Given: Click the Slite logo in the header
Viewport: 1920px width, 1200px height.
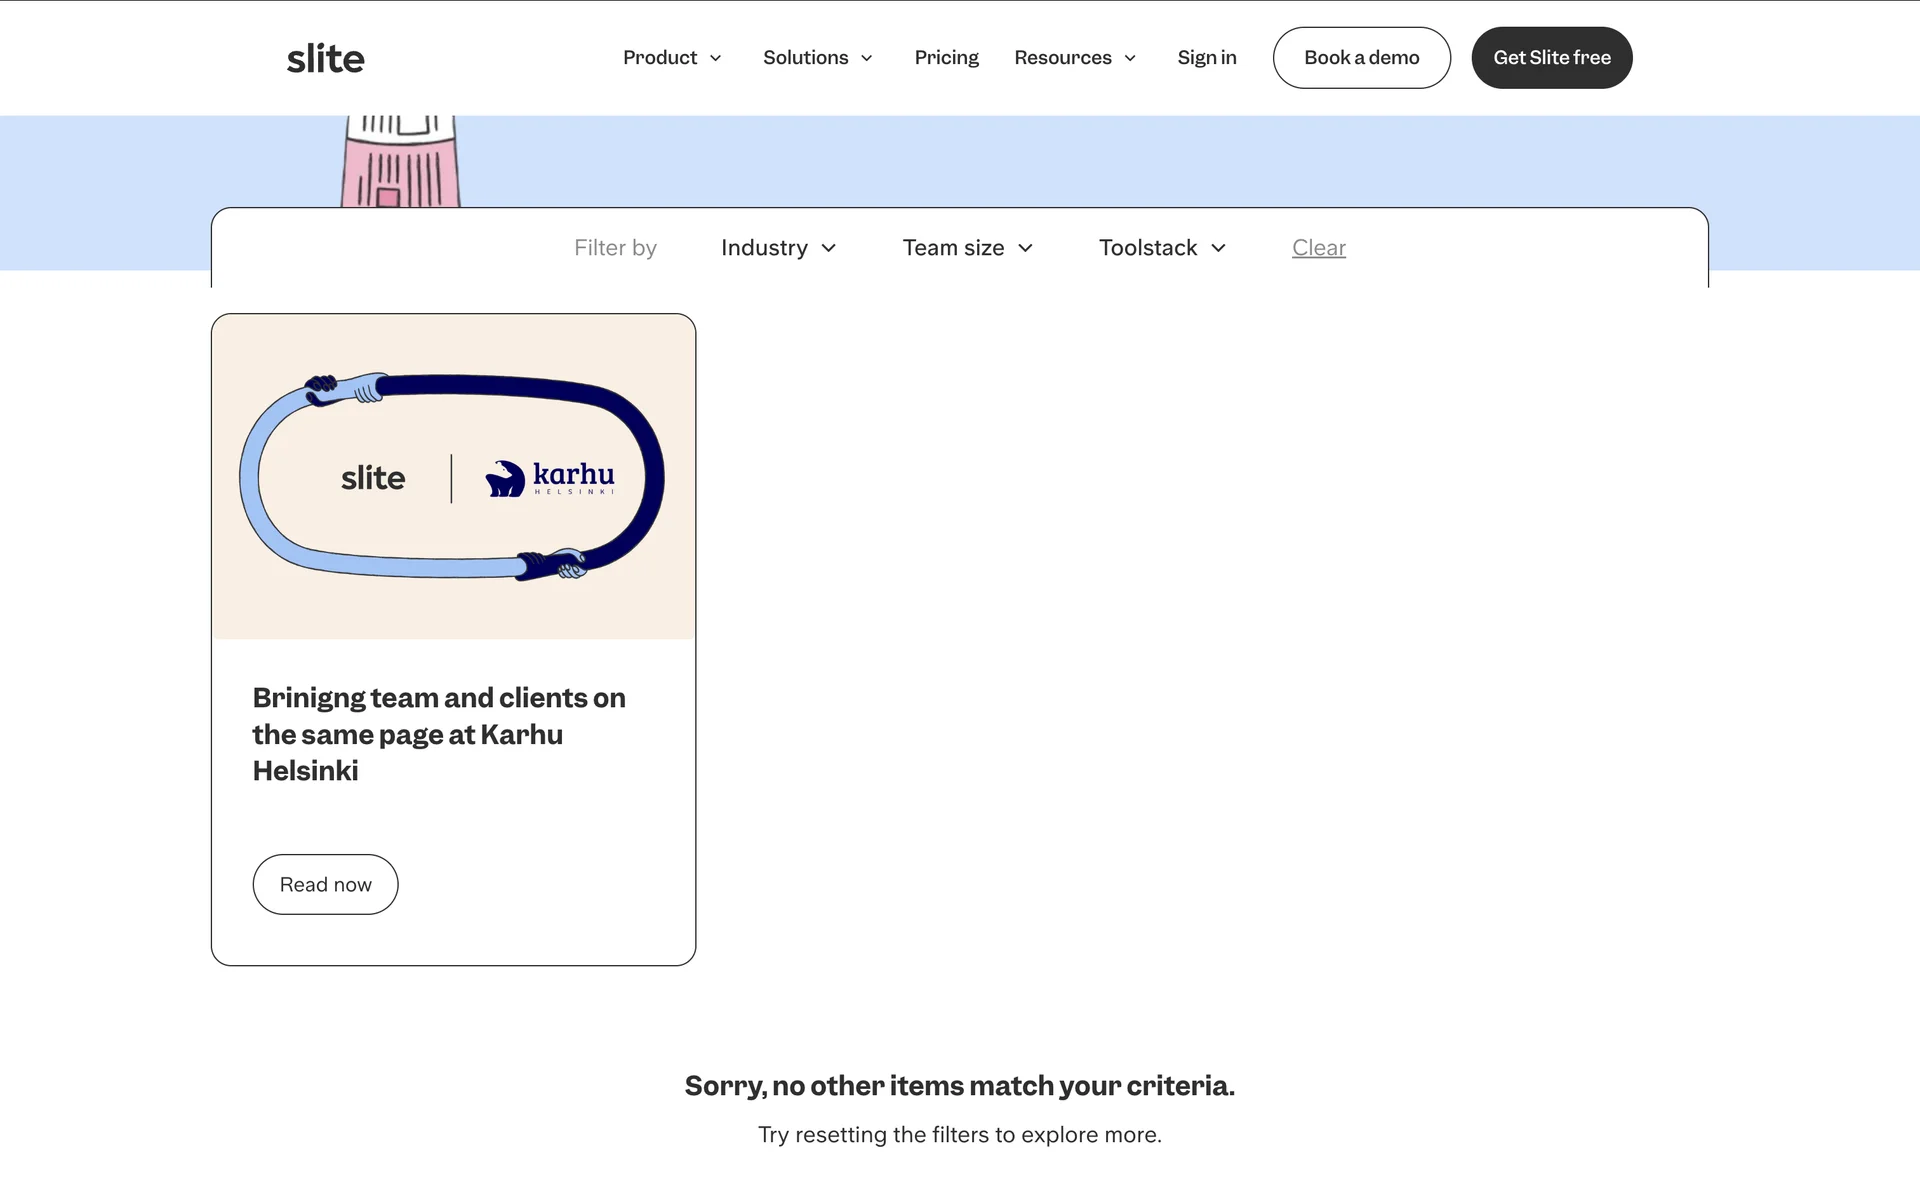Looking at the screenshot, I should point(325,58).
